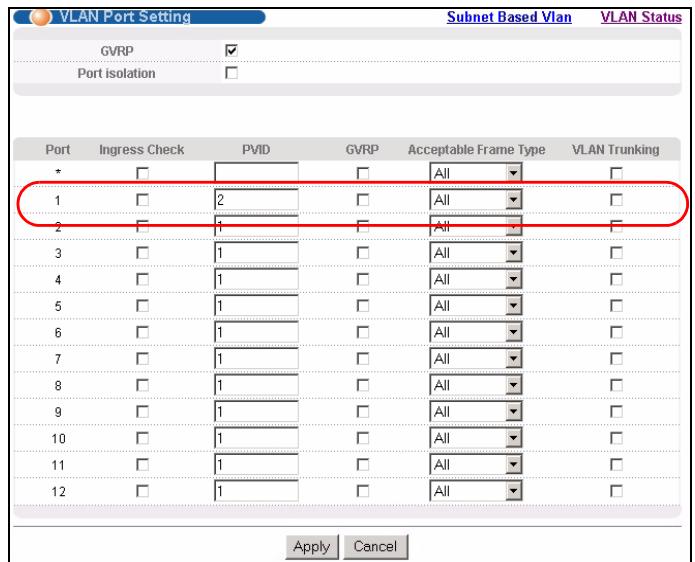Click port number 10 label
The image size is (695, 562).
pos(59,439)
